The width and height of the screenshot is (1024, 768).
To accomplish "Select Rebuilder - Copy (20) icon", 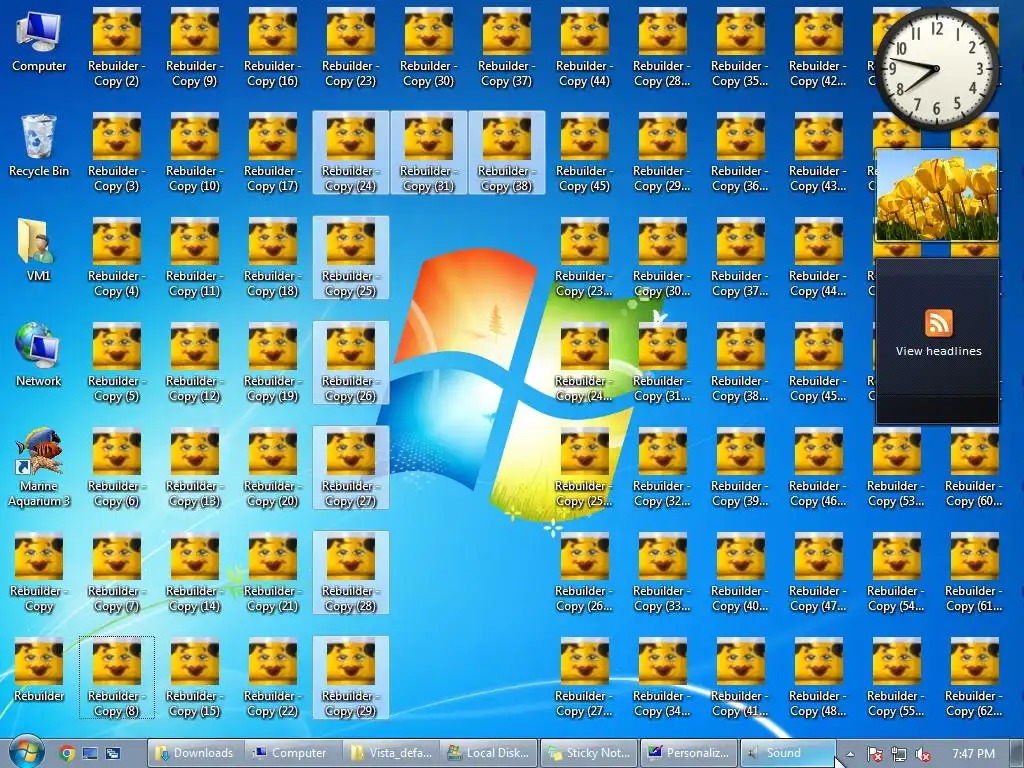I will pyautogui.click(x=272, y=468).
